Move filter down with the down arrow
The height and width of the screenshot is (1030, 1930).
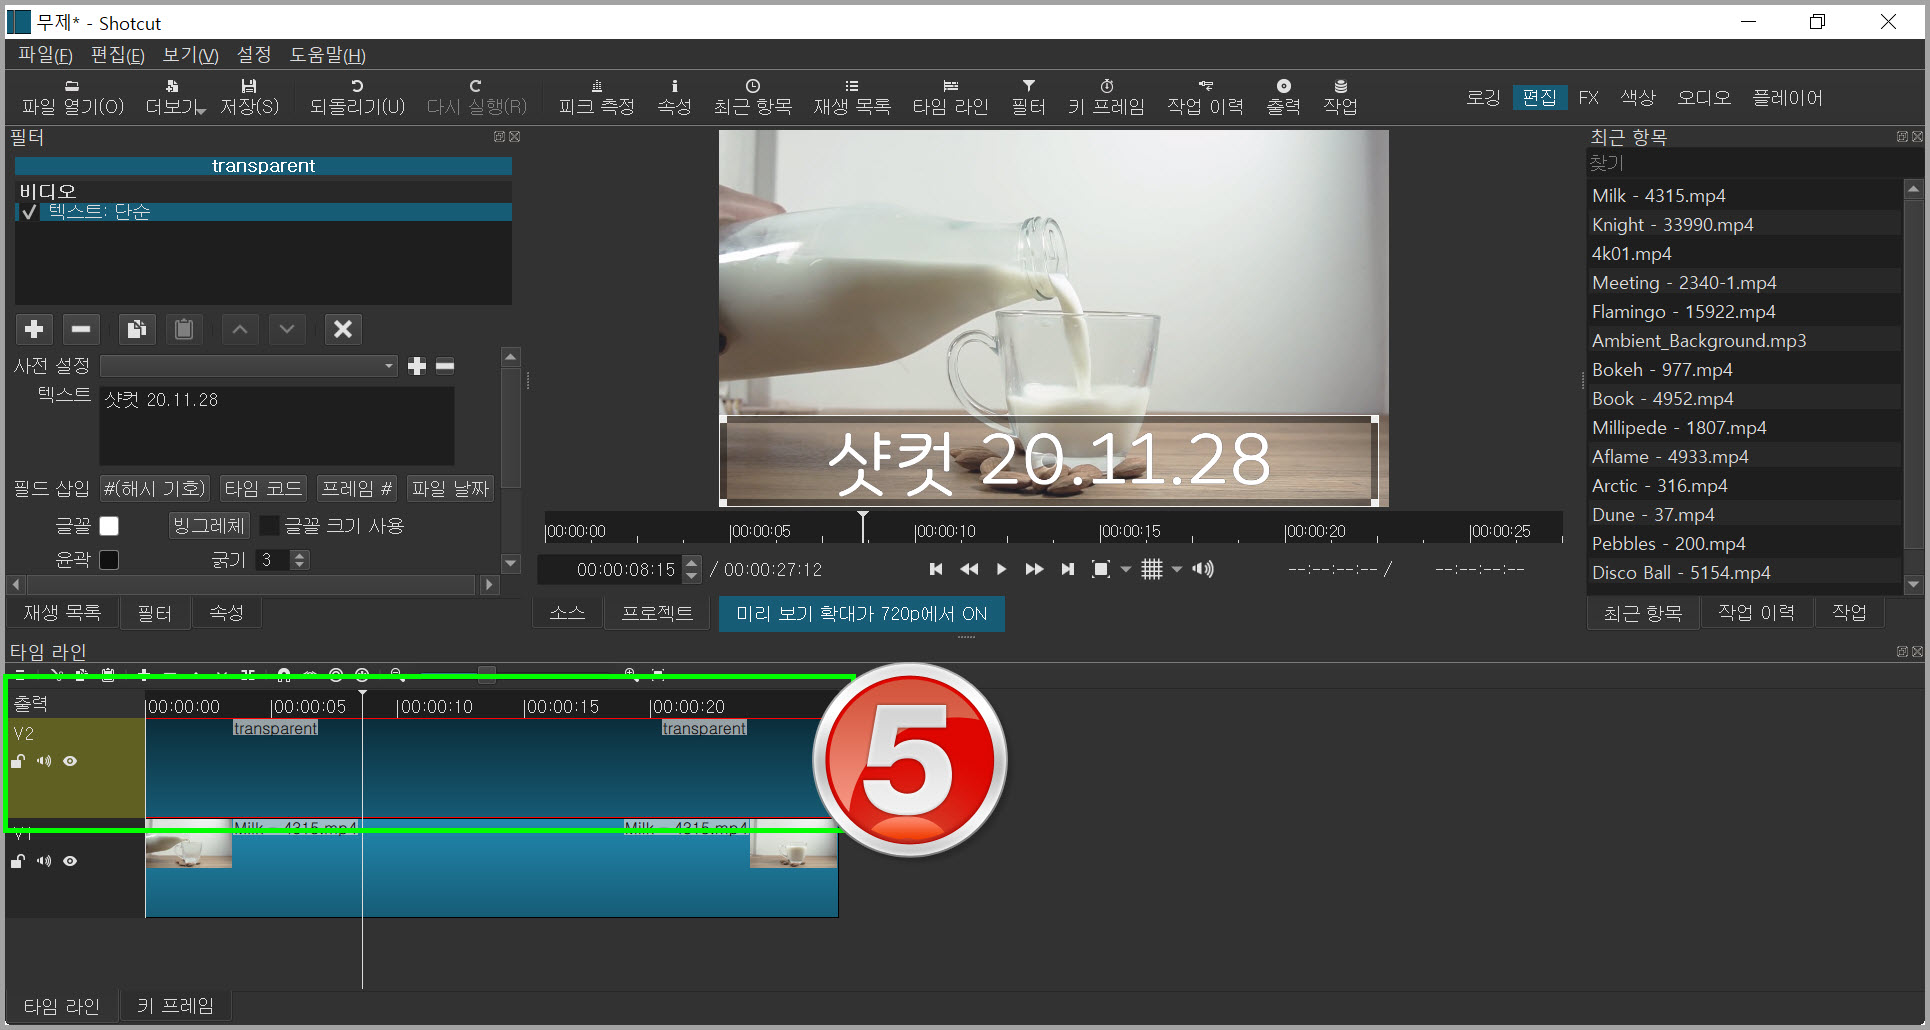[287, 329]
